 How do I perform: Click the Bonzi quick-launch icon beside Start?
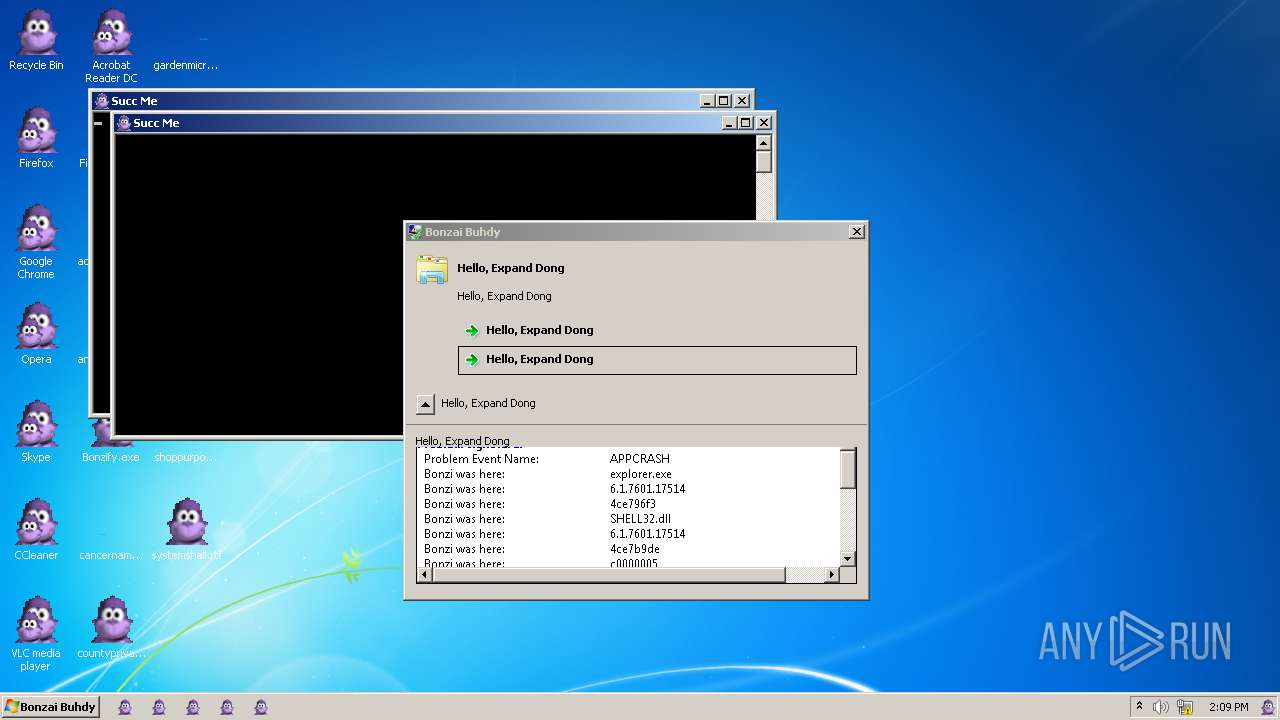125,707
